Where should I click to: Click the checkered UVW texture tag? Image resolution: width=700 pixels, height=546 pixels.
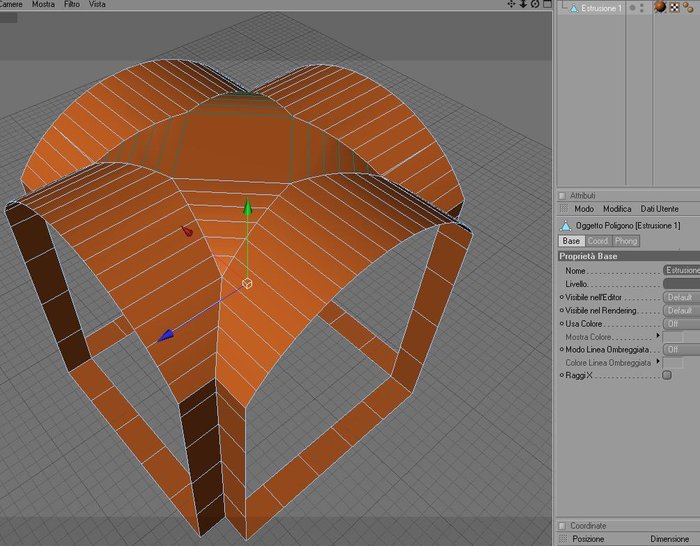tap(674, 8)
